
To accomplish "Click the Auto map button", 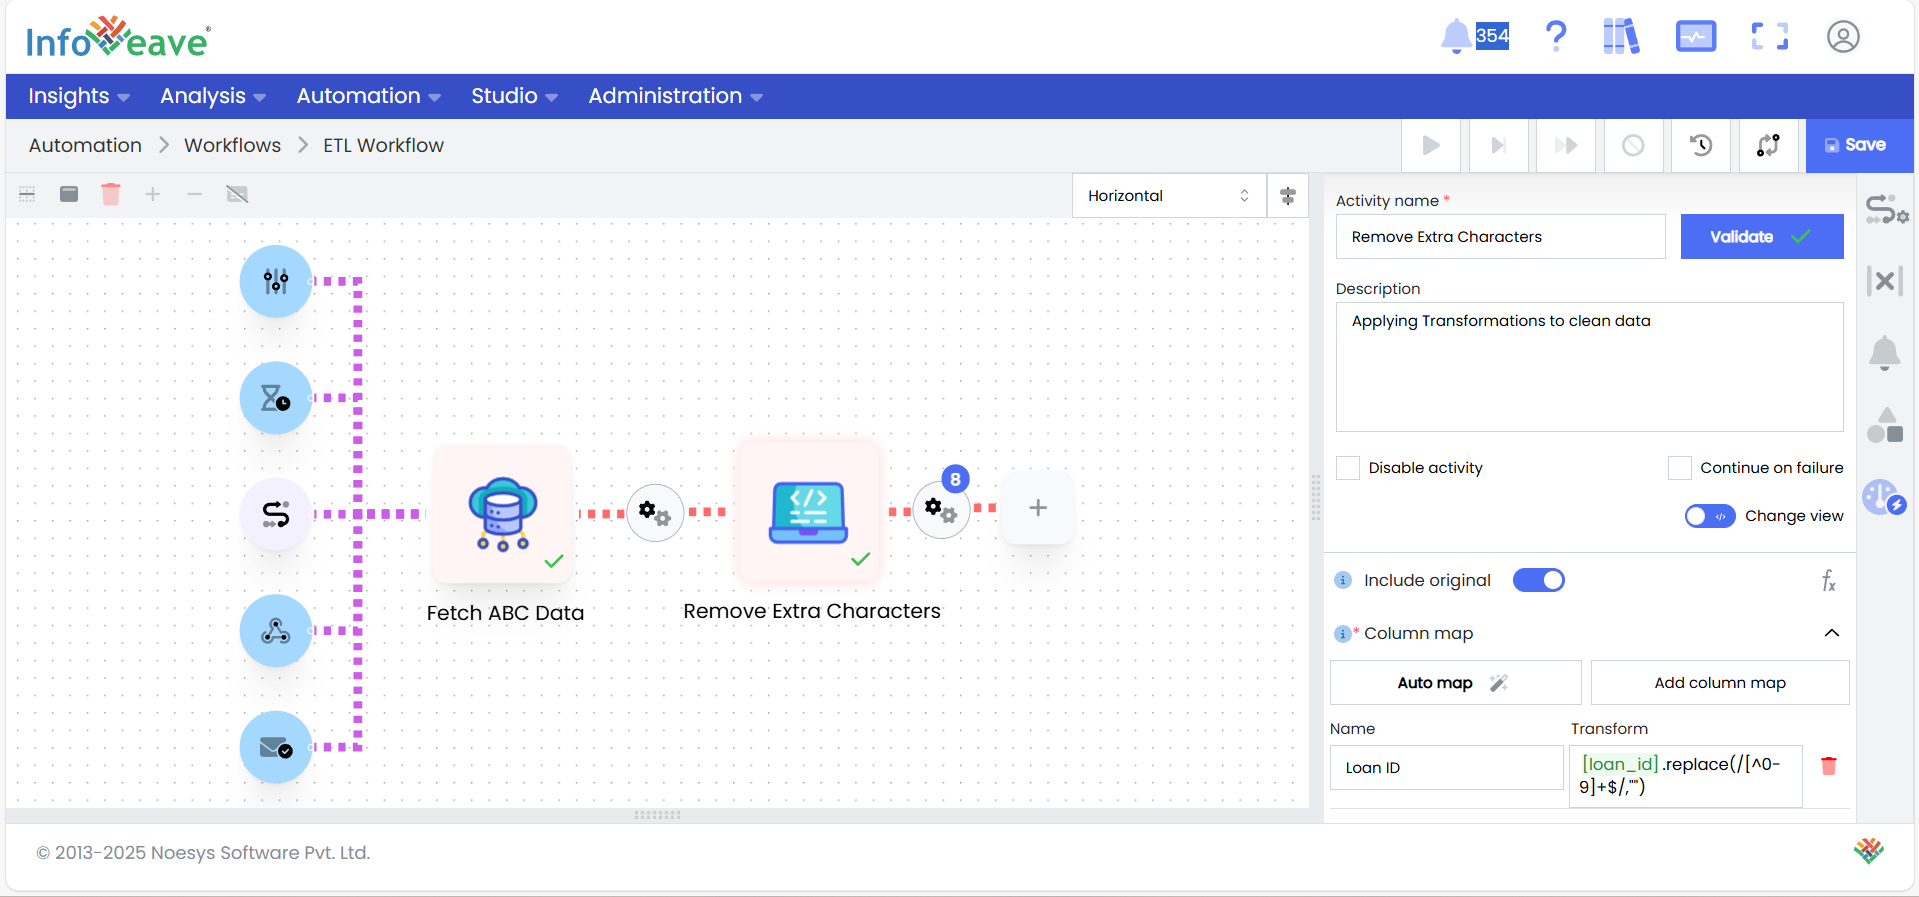I will tap(1454, 683).
